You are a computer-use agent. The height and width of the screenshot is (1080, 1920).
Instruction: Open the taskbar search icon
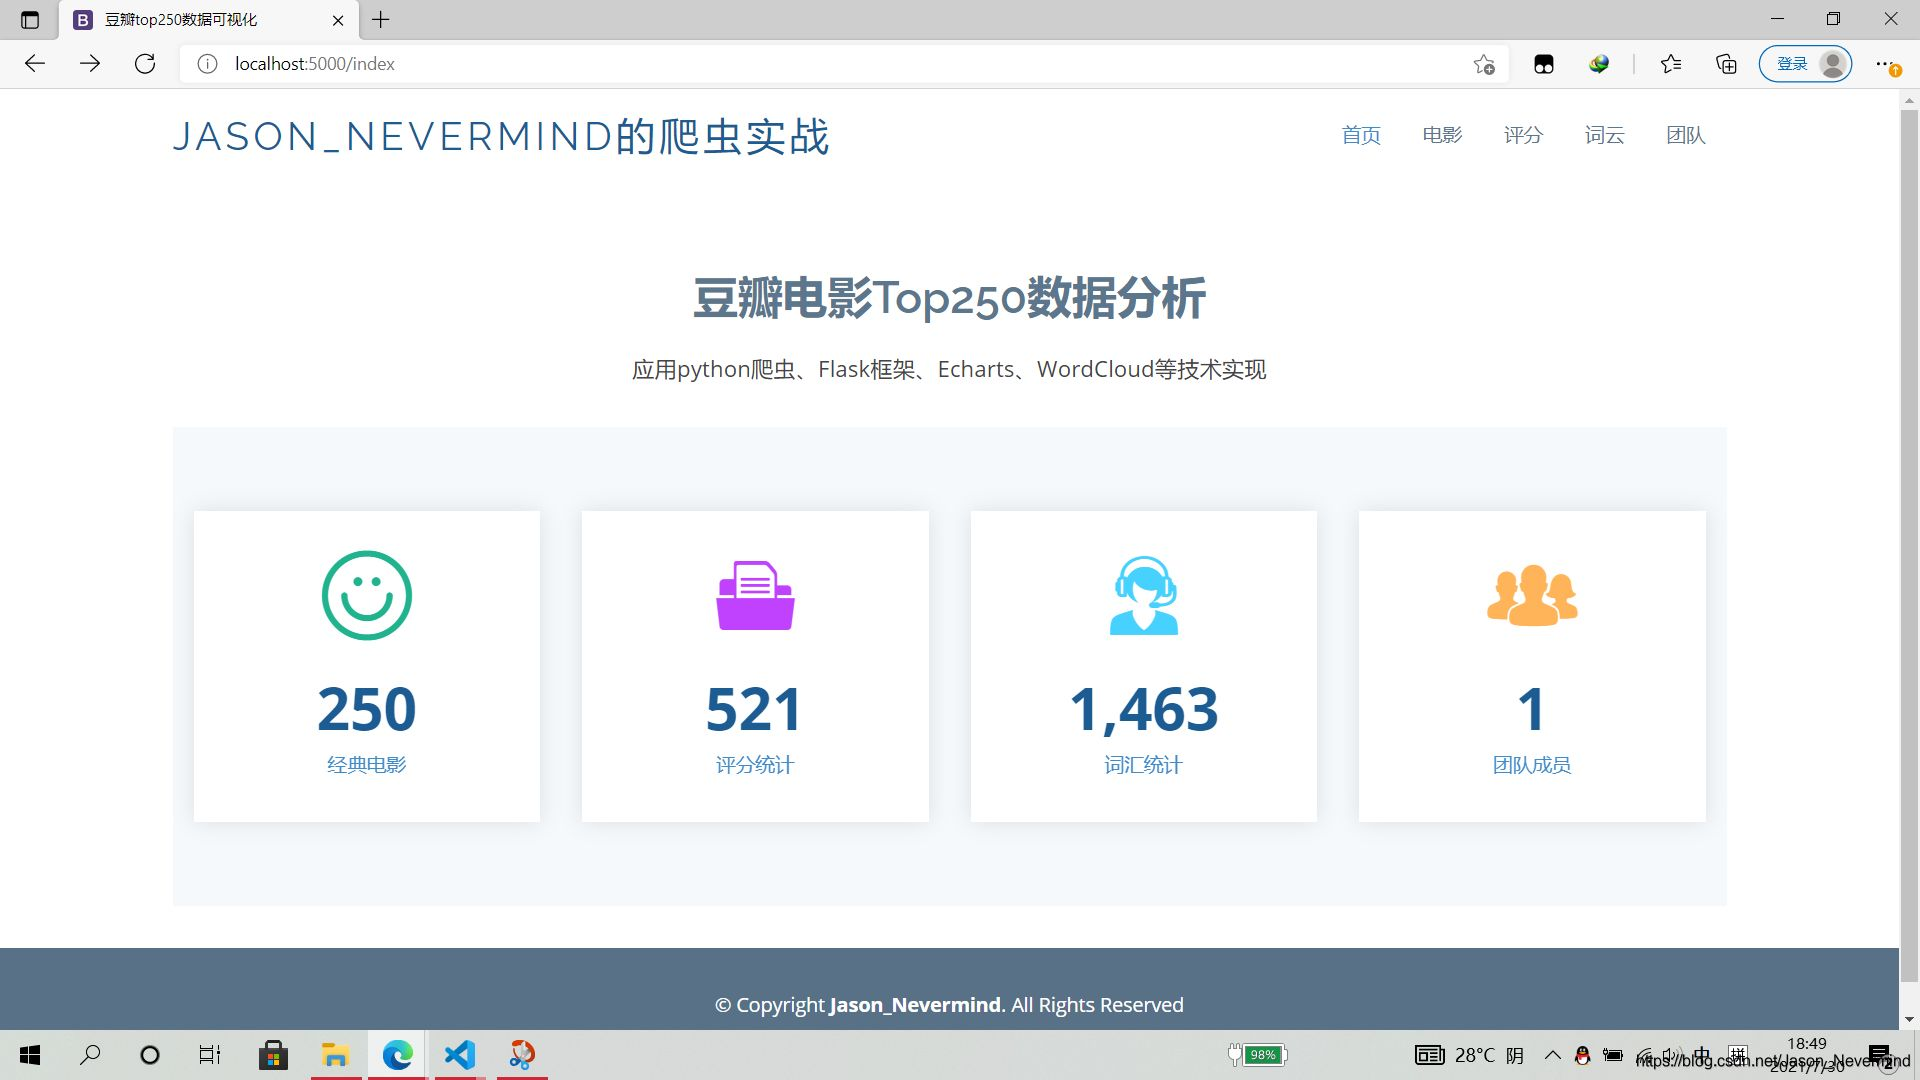pos(90,1055)
